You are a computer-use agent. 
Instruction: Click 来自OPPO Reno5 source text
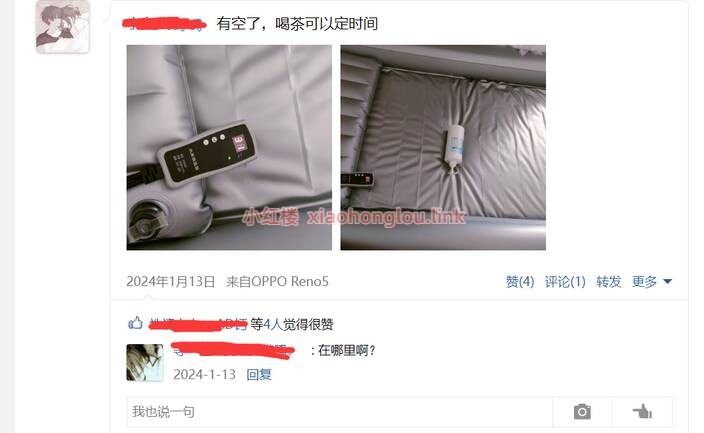click(277, 282)
